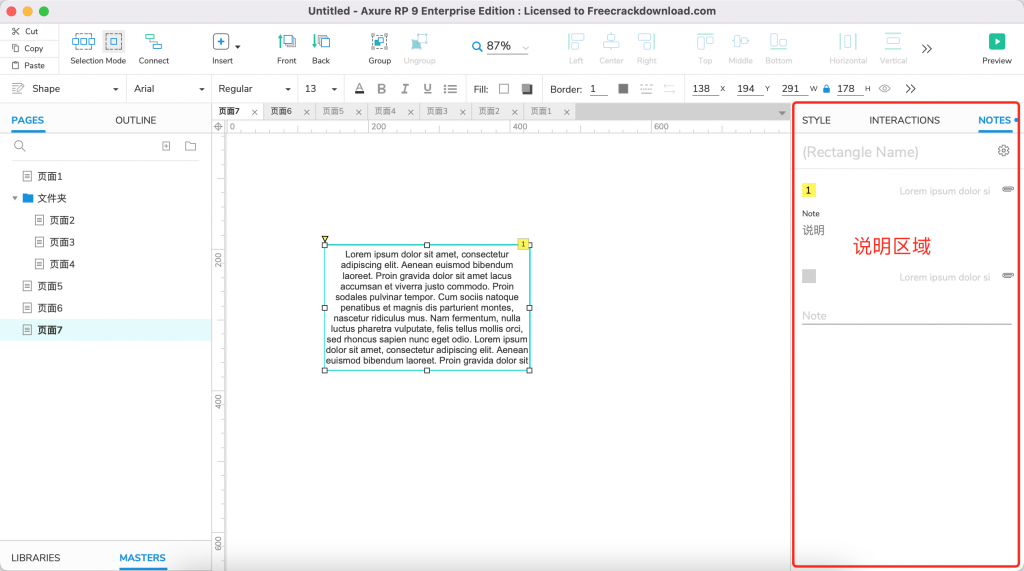Screen dimensions: 1024x571
Task: Click the Fill color swatch
Action: [504, 89]
